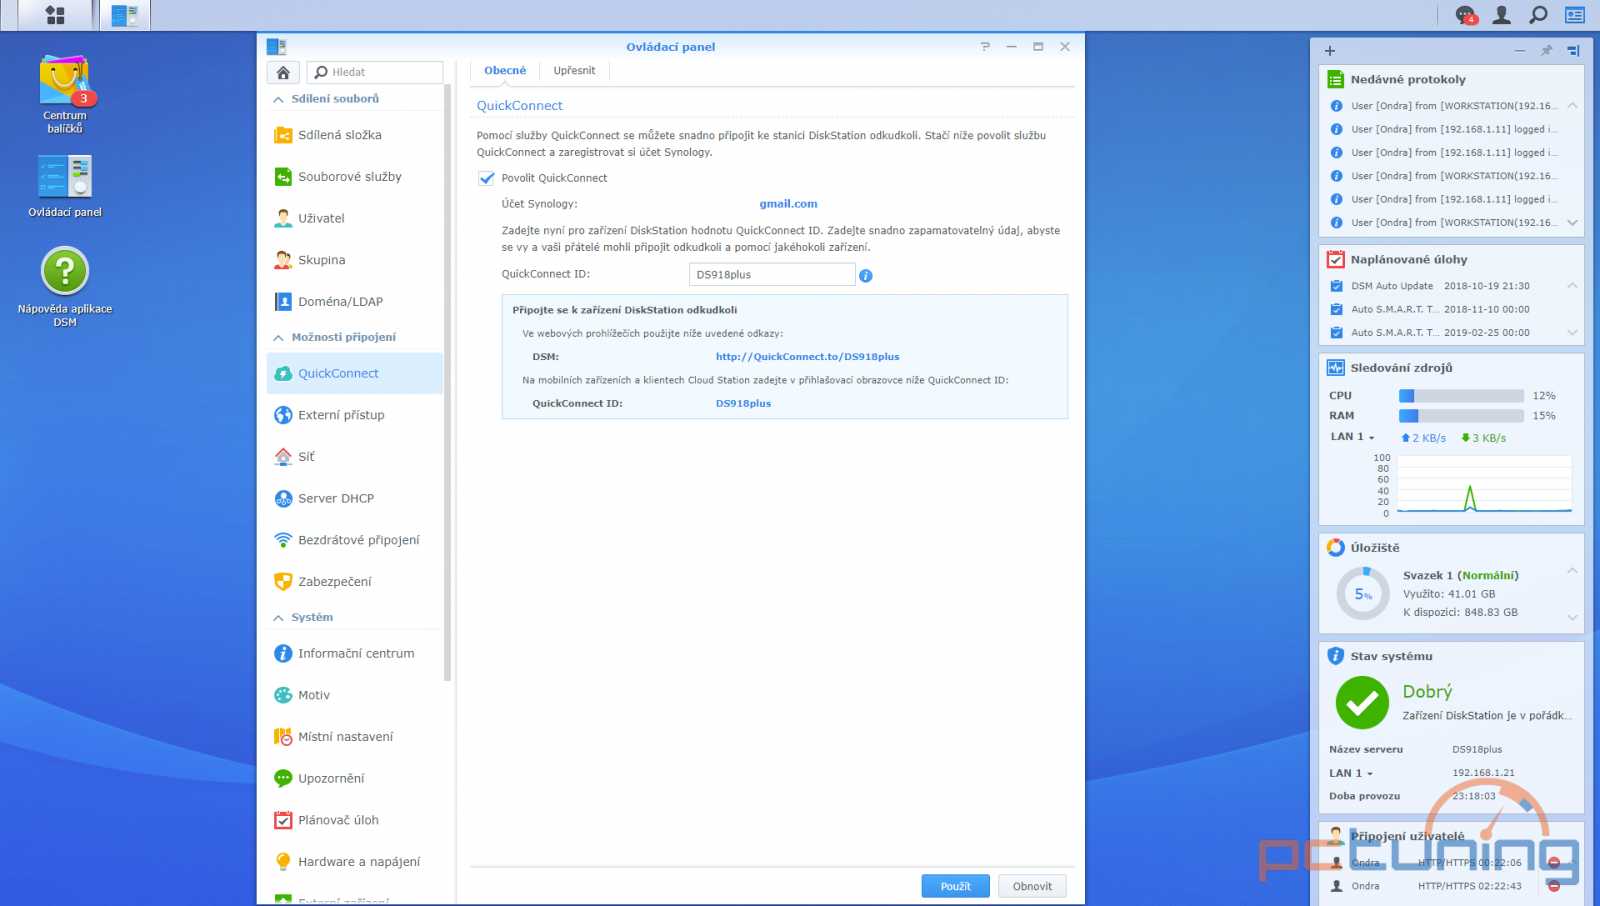Click the 5% storage usage ring

coord(1363,594)
